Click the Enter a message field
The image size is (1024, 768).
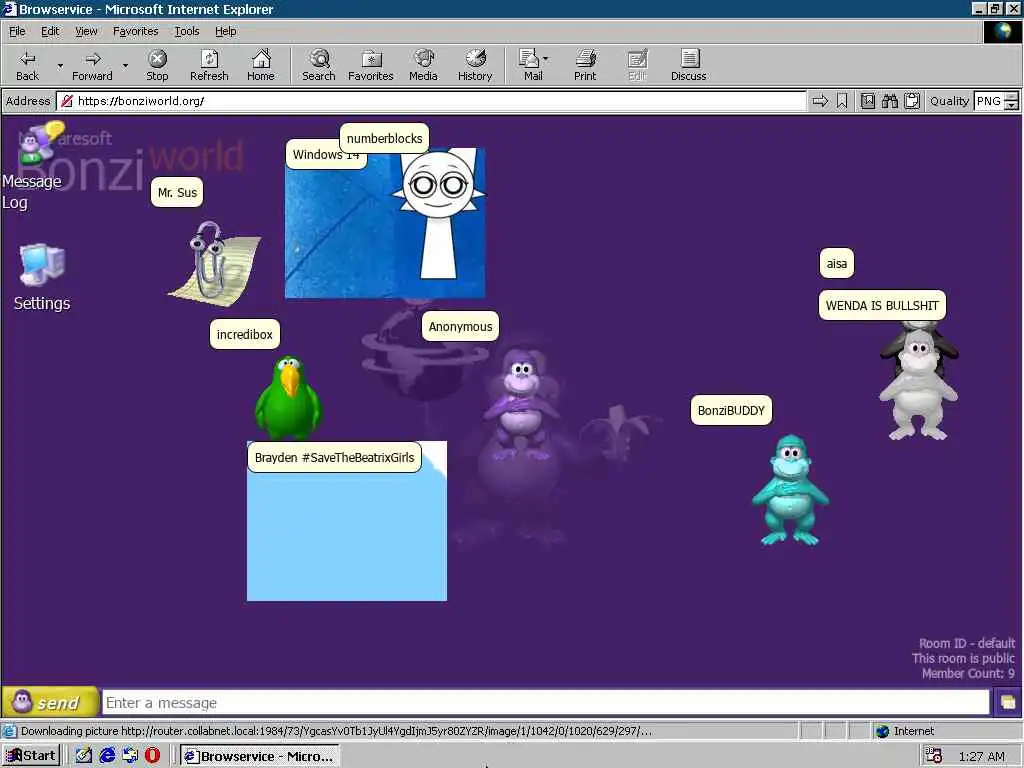click(x=545, y=703)
